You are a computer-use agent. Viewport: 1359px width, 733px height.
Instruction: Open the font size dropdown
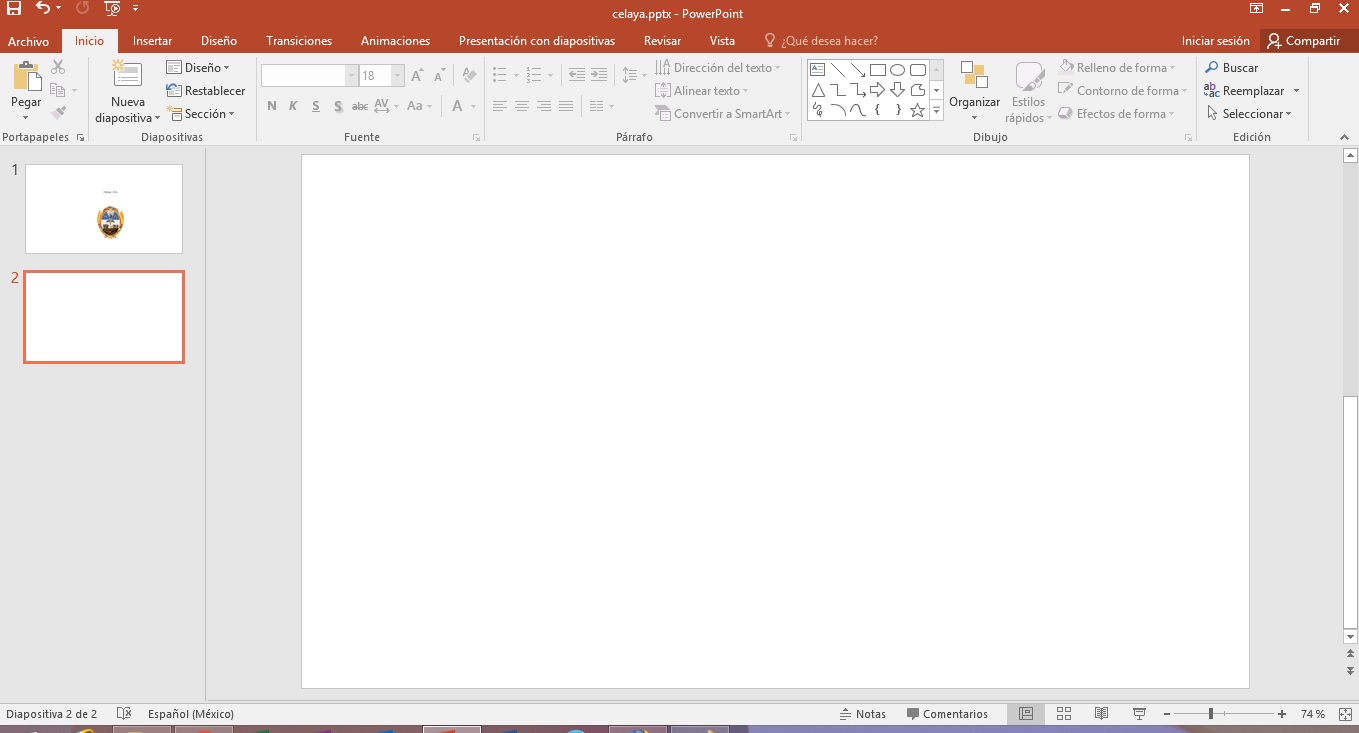[398, 76]
